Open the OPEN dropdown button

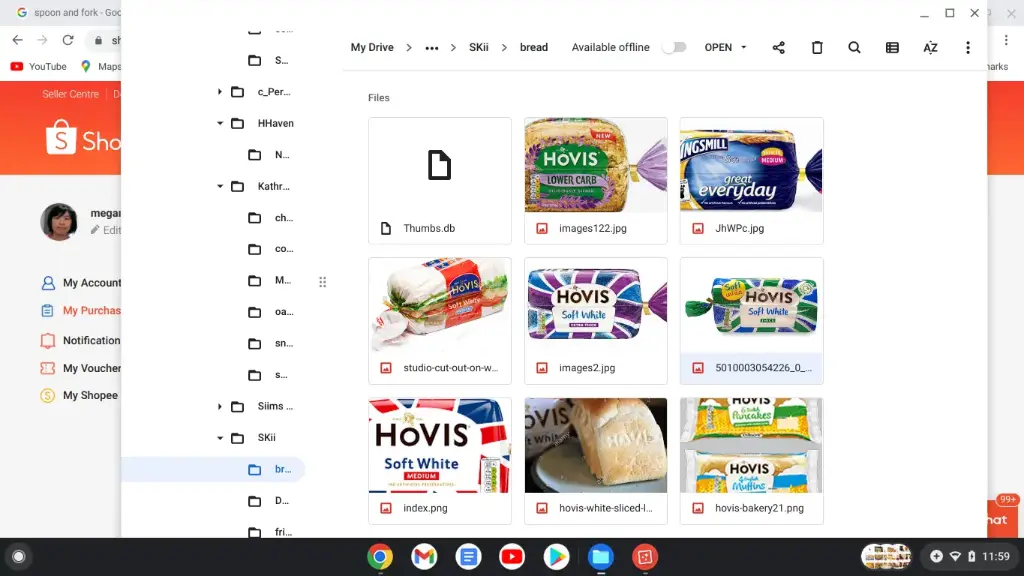725,47
